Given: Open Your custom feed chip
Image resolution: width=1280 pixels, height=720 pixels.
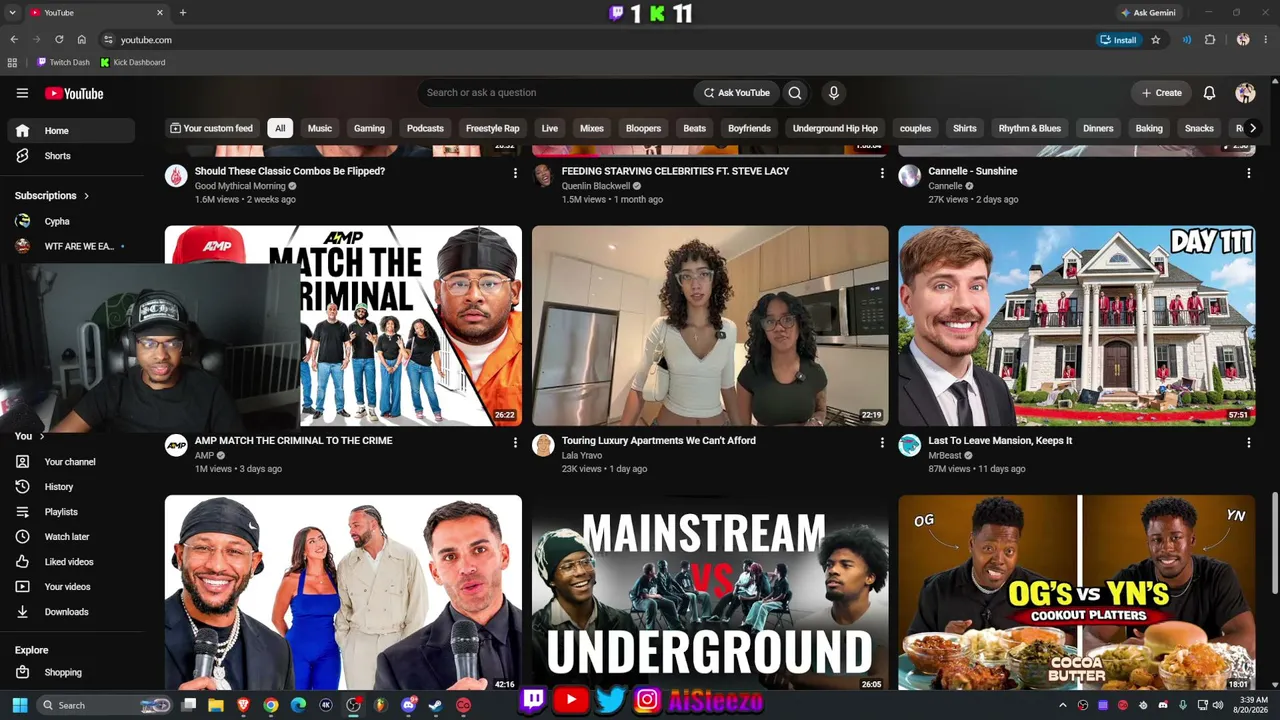Looking at the screenshot, I should point(211,128).
